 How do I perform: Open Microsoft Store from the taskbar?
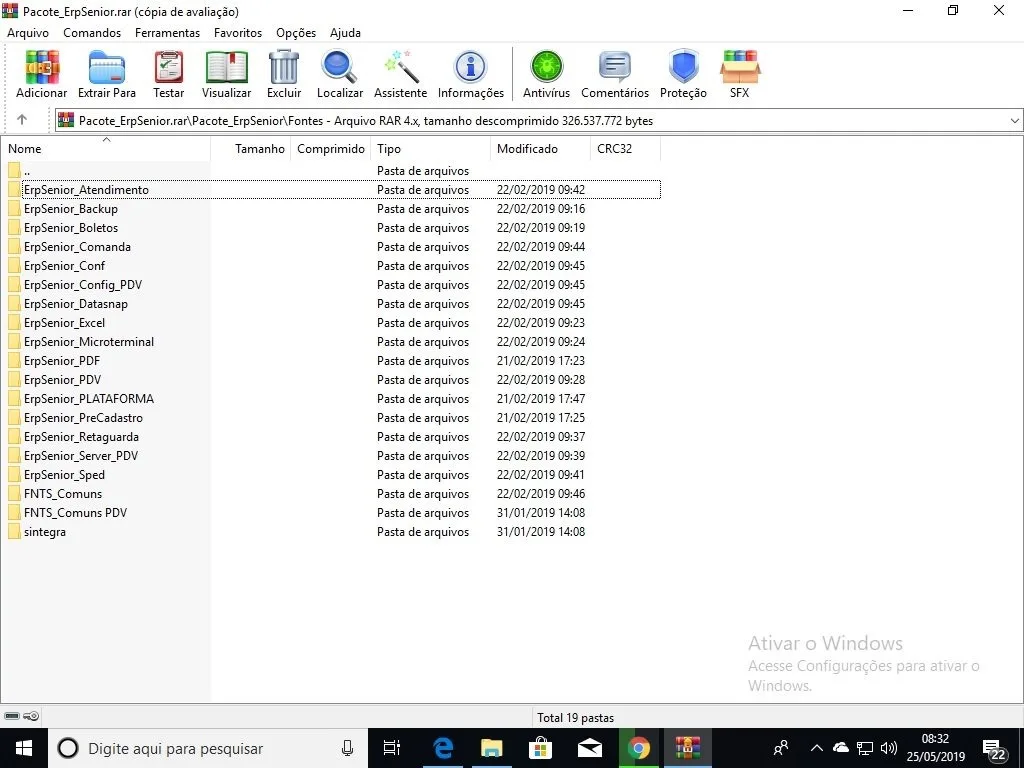[x=541, y=748]
